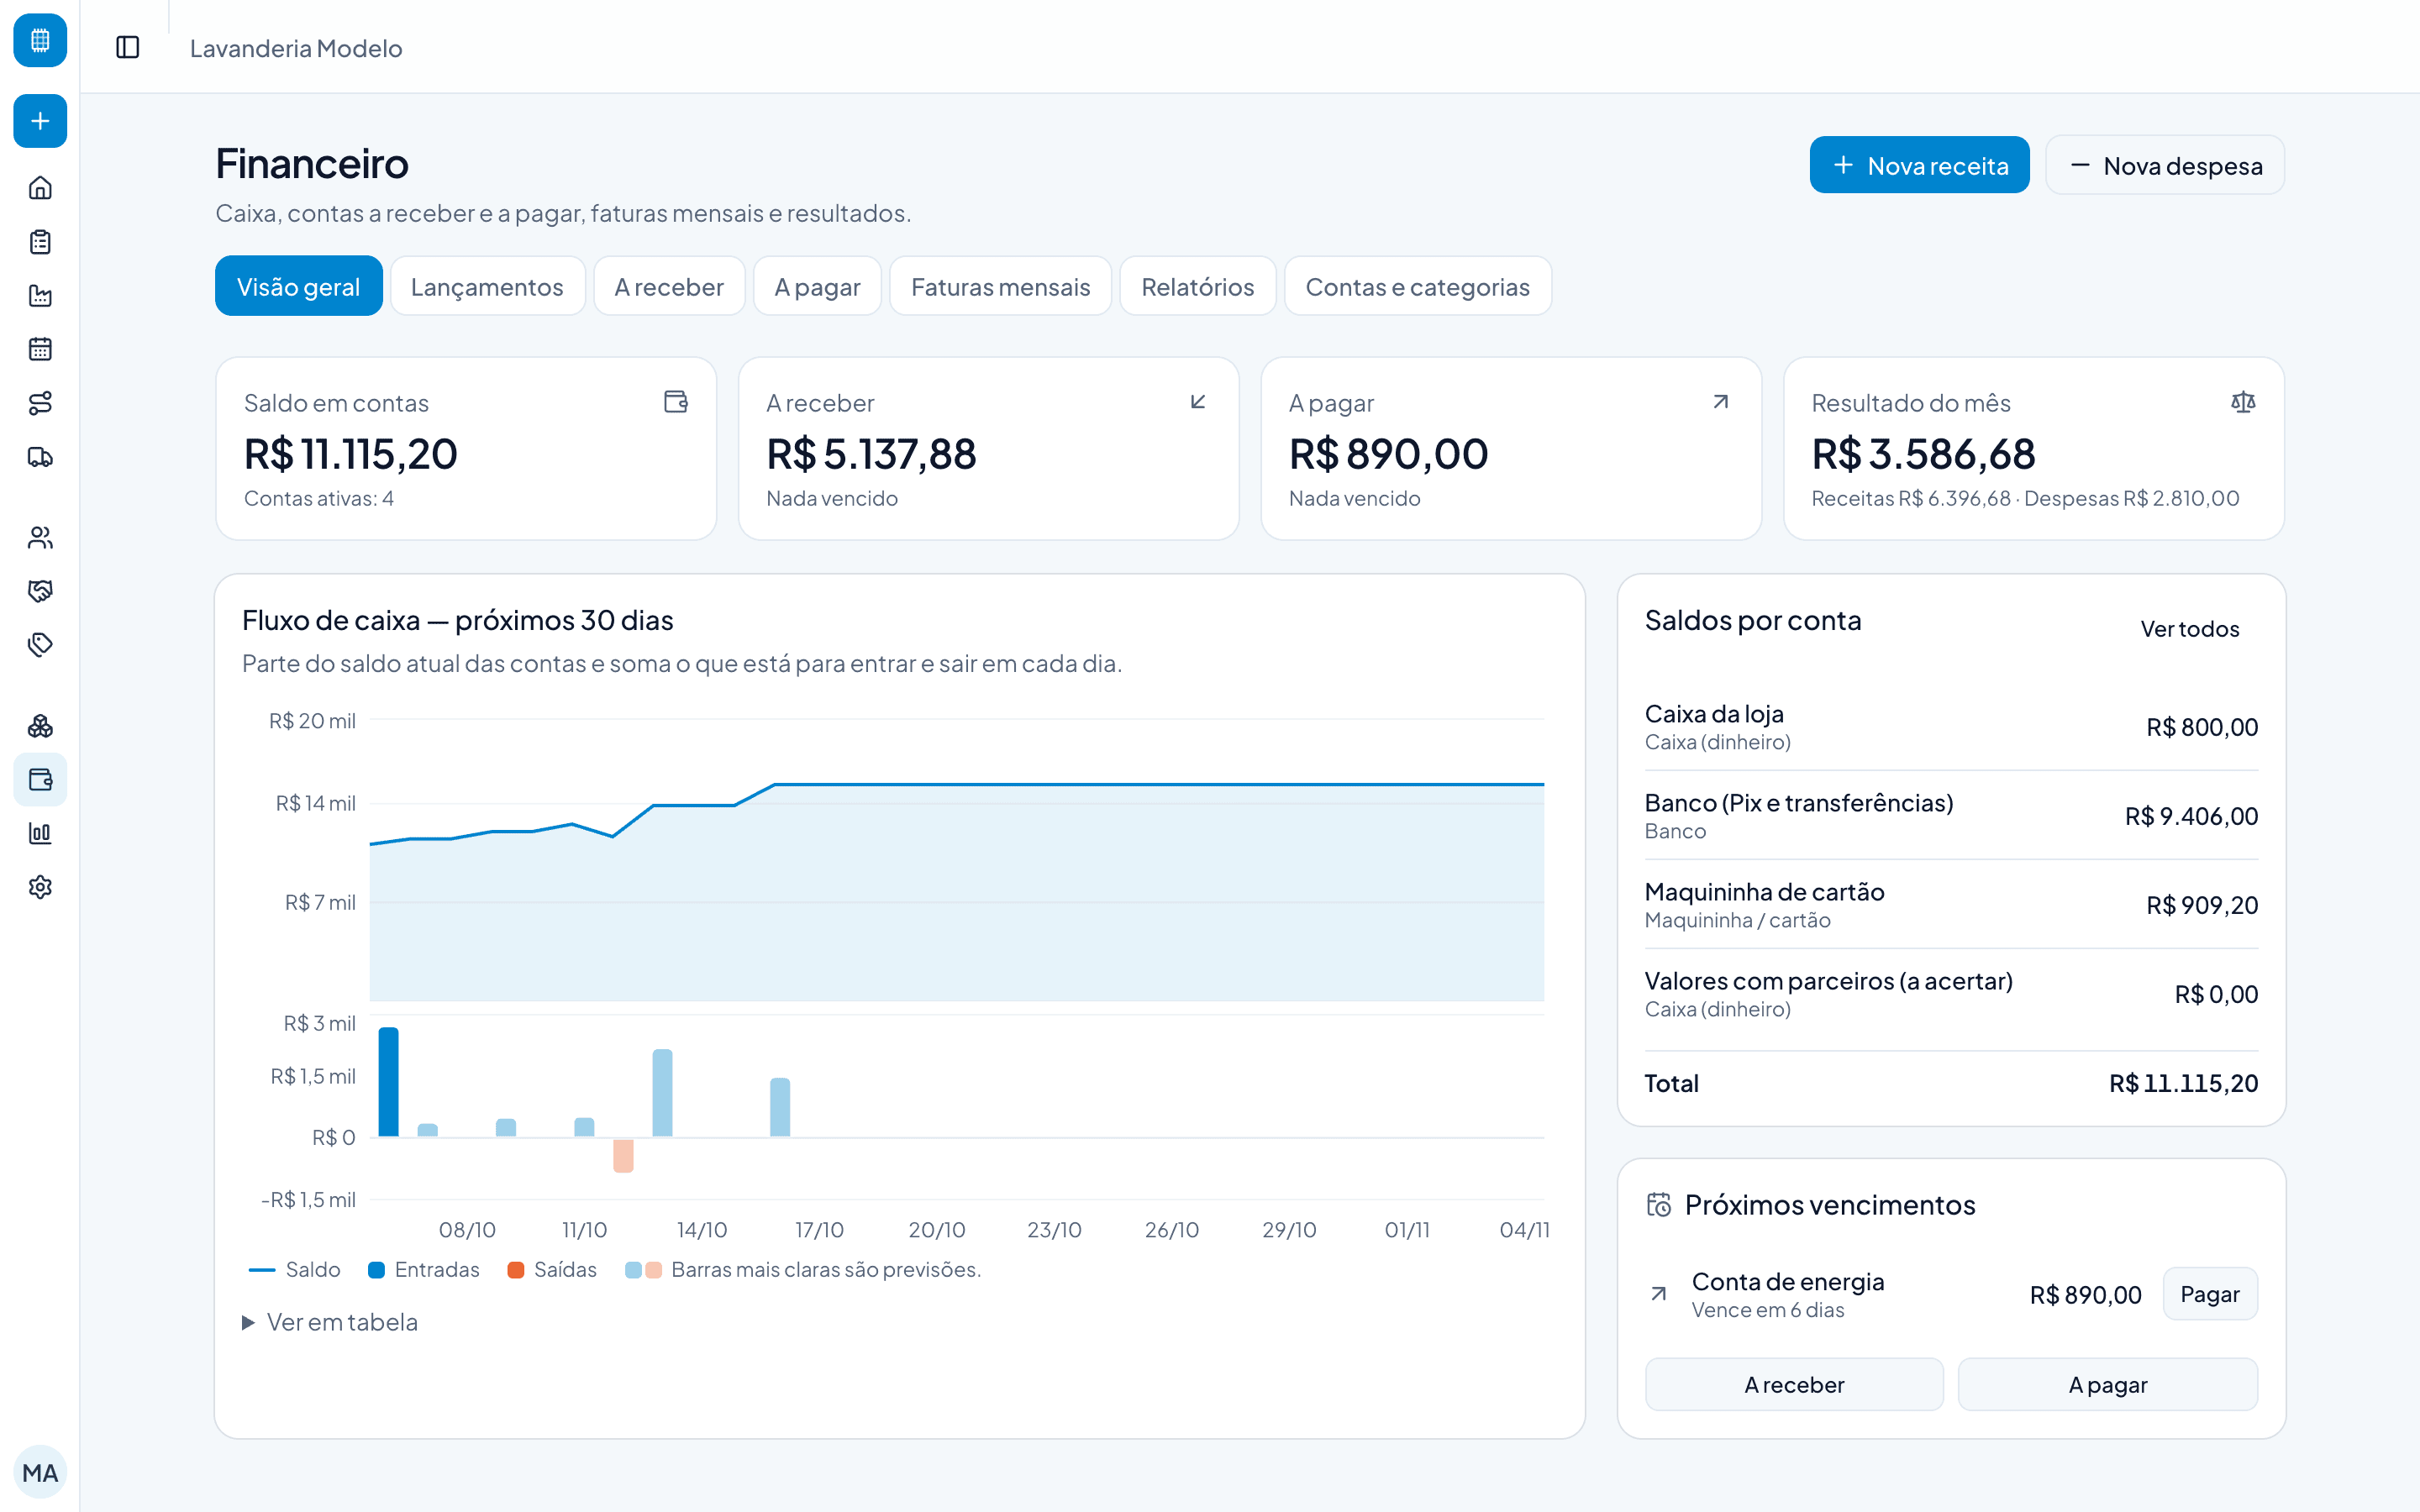Switch to the Lançamentos tab

[487, 286]
